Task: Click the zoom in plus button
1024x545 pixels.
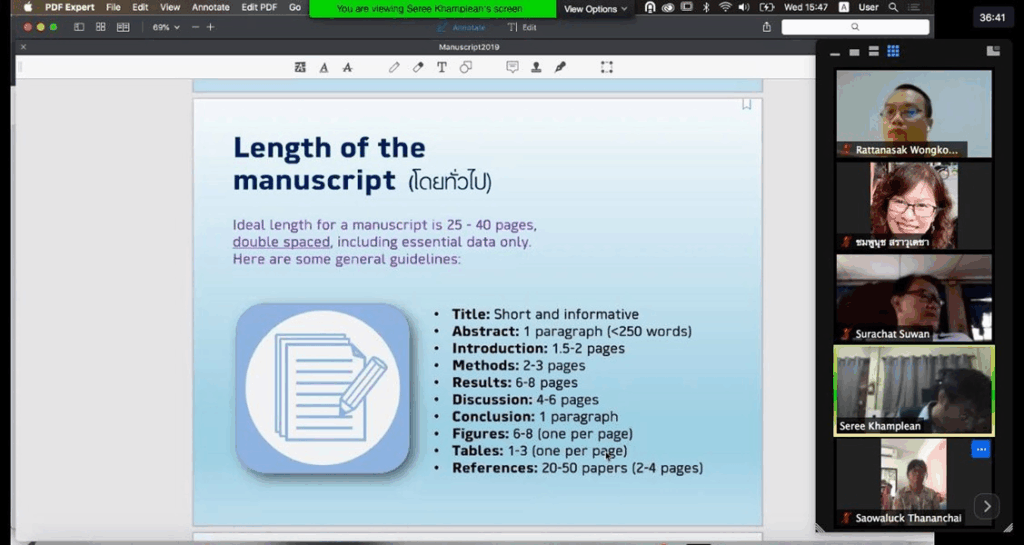Action: [x=210, y=27]
